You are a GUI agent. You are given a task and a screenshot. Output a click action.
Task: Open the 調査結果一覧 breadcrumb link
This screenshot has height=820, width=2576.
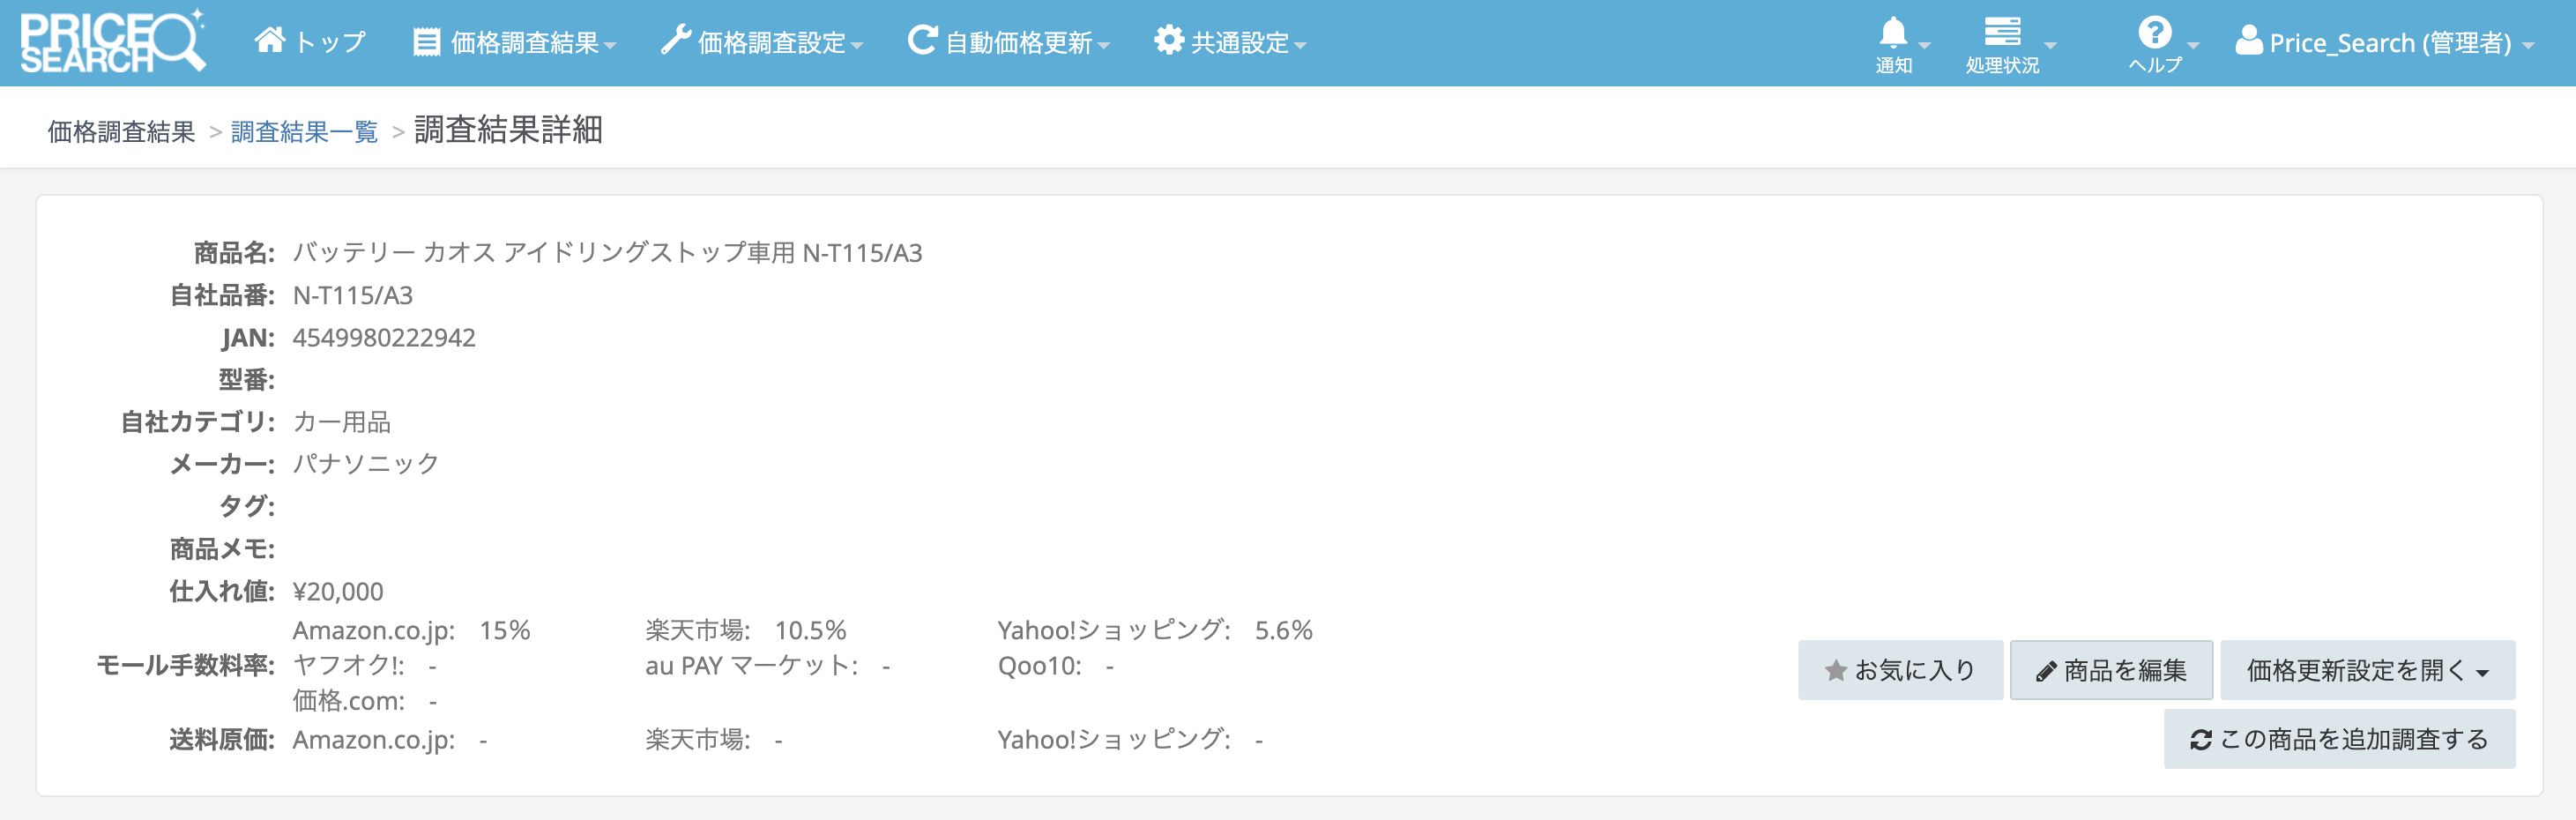coord(304,132)
